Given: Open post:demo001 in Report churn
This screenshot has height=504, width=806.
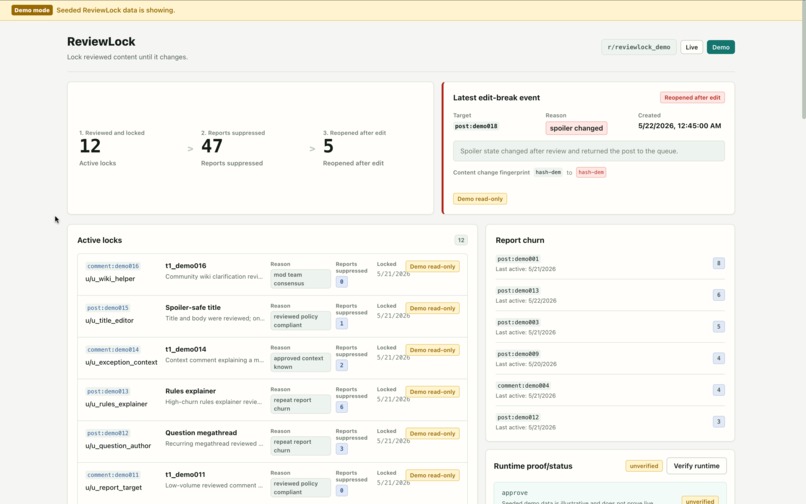Looking at the screenshot, I should [x=518, y=259].
